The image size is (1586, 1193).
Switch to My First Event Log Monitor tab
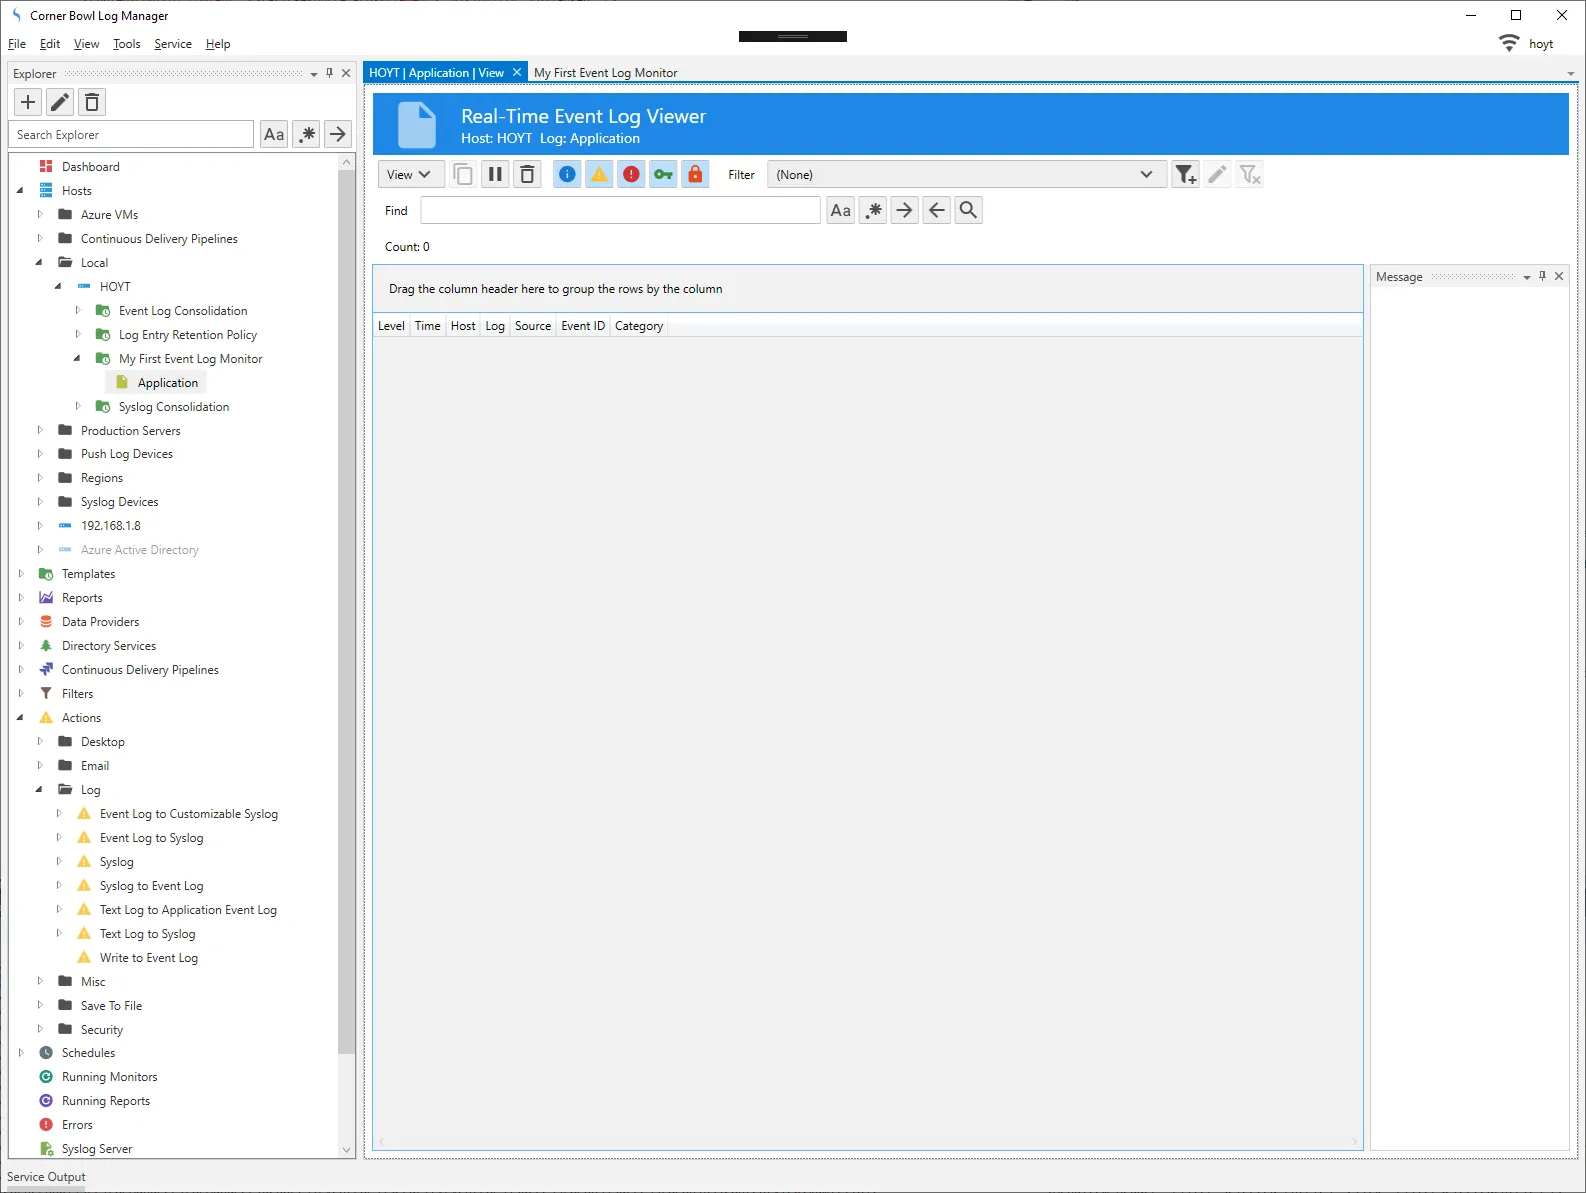tap(605, 73)
